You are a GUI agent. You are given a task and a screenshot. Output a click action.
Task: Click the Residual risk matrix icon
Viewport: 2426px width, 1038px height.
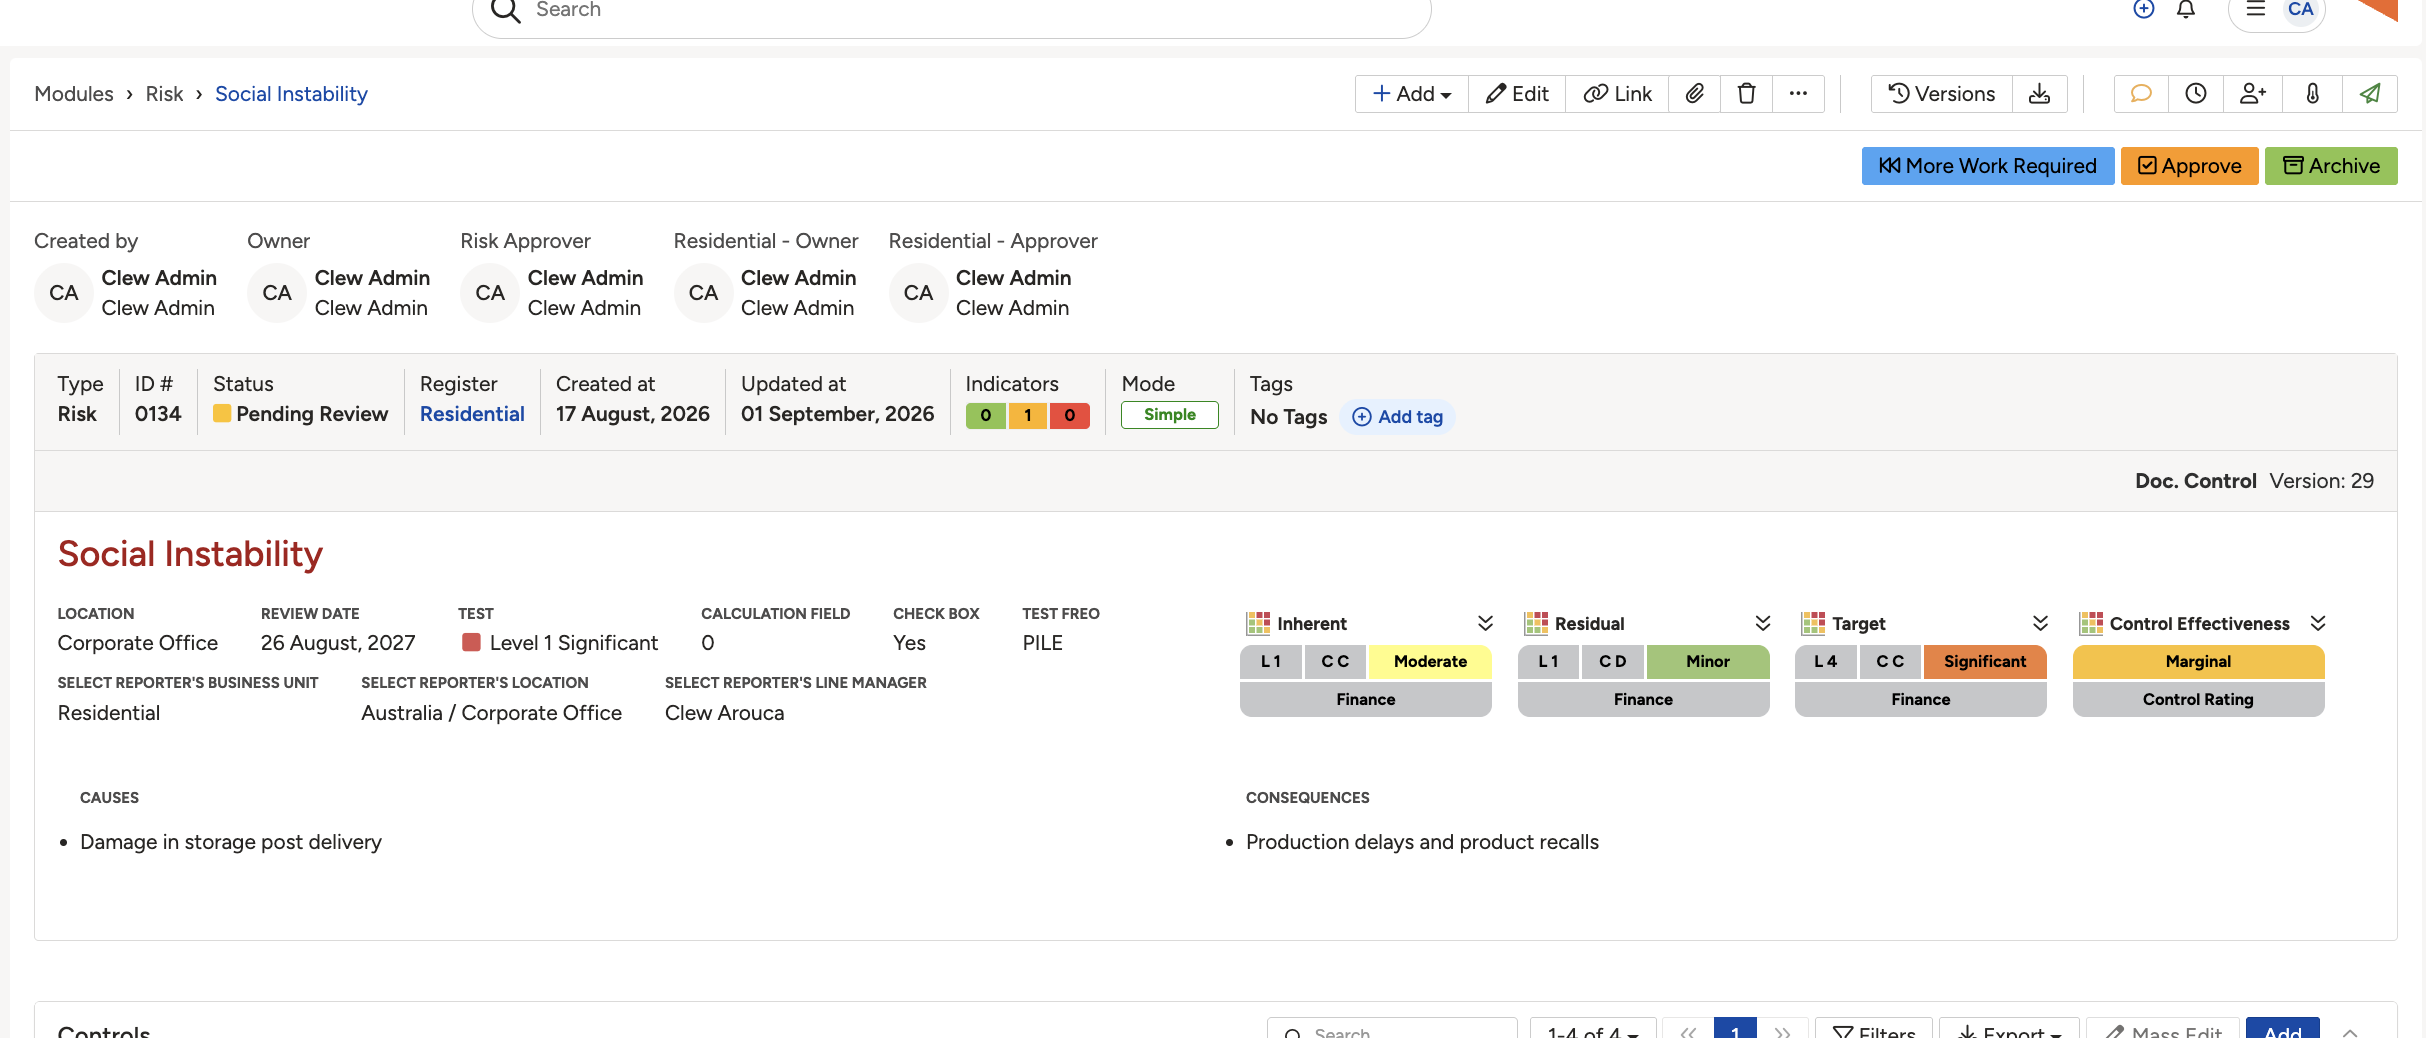click(x=1536, y=623)
